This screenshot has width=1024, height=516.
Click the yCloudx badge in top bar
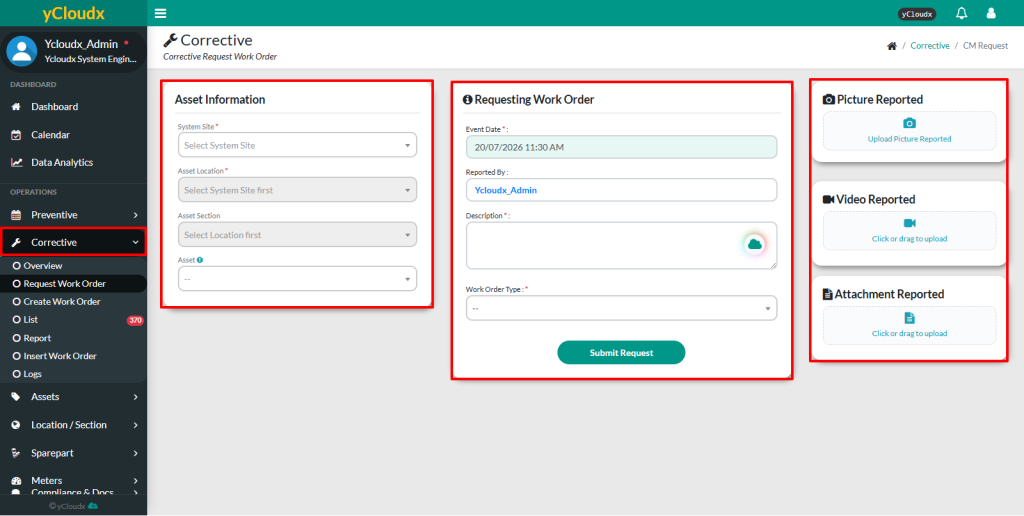(917, 14)
